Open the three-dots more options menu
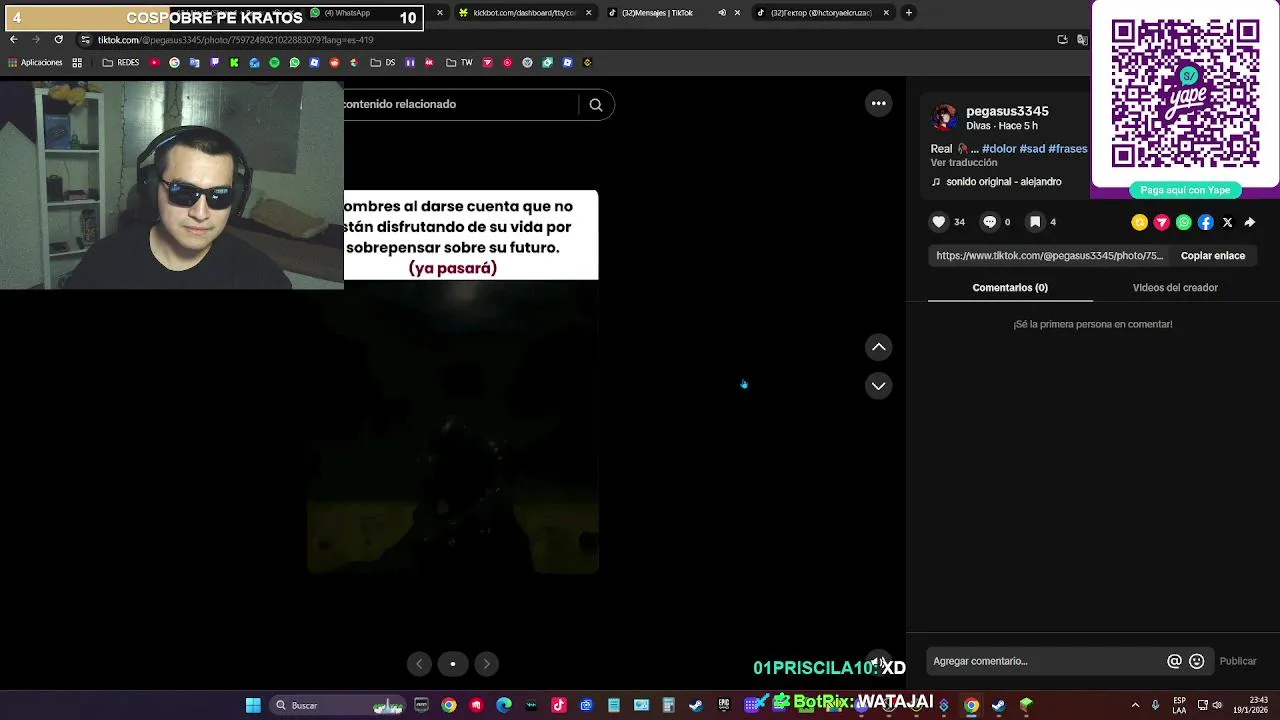1280x720 pixels. (x=879, y=103)
